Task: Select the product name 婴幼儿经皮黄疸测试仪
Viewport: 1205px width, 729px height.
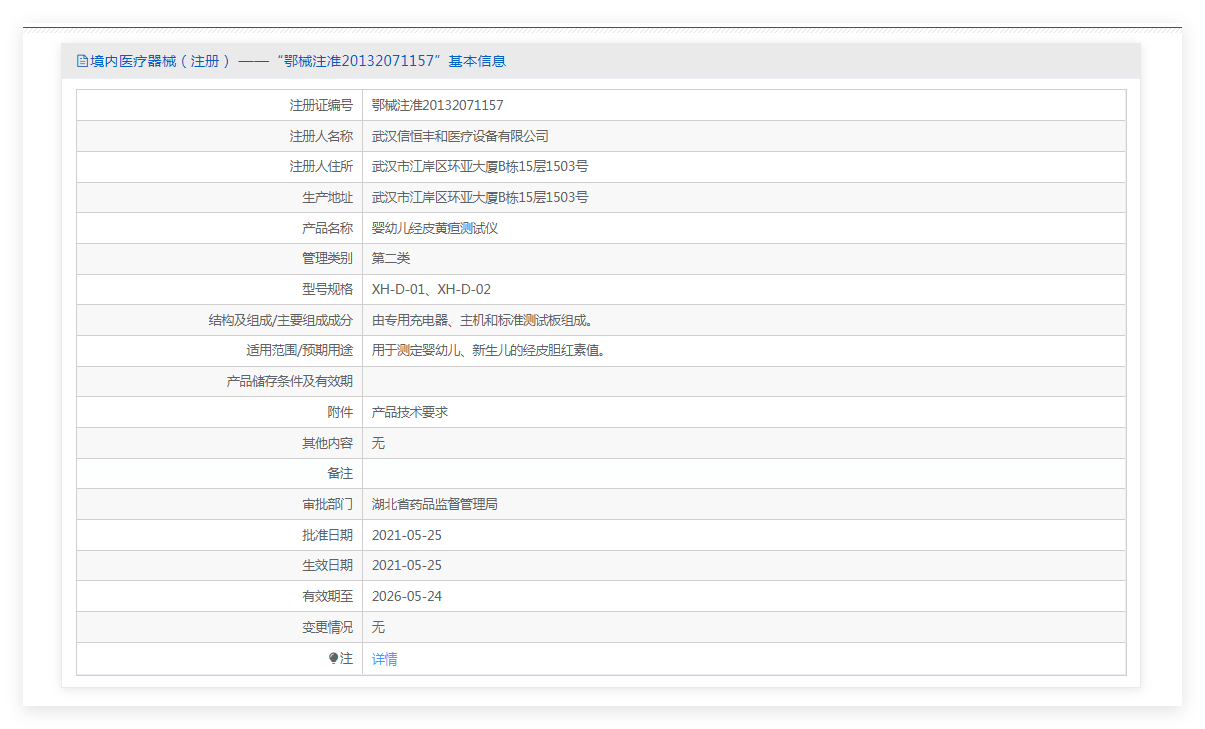Action: click(x=435, y=228)
